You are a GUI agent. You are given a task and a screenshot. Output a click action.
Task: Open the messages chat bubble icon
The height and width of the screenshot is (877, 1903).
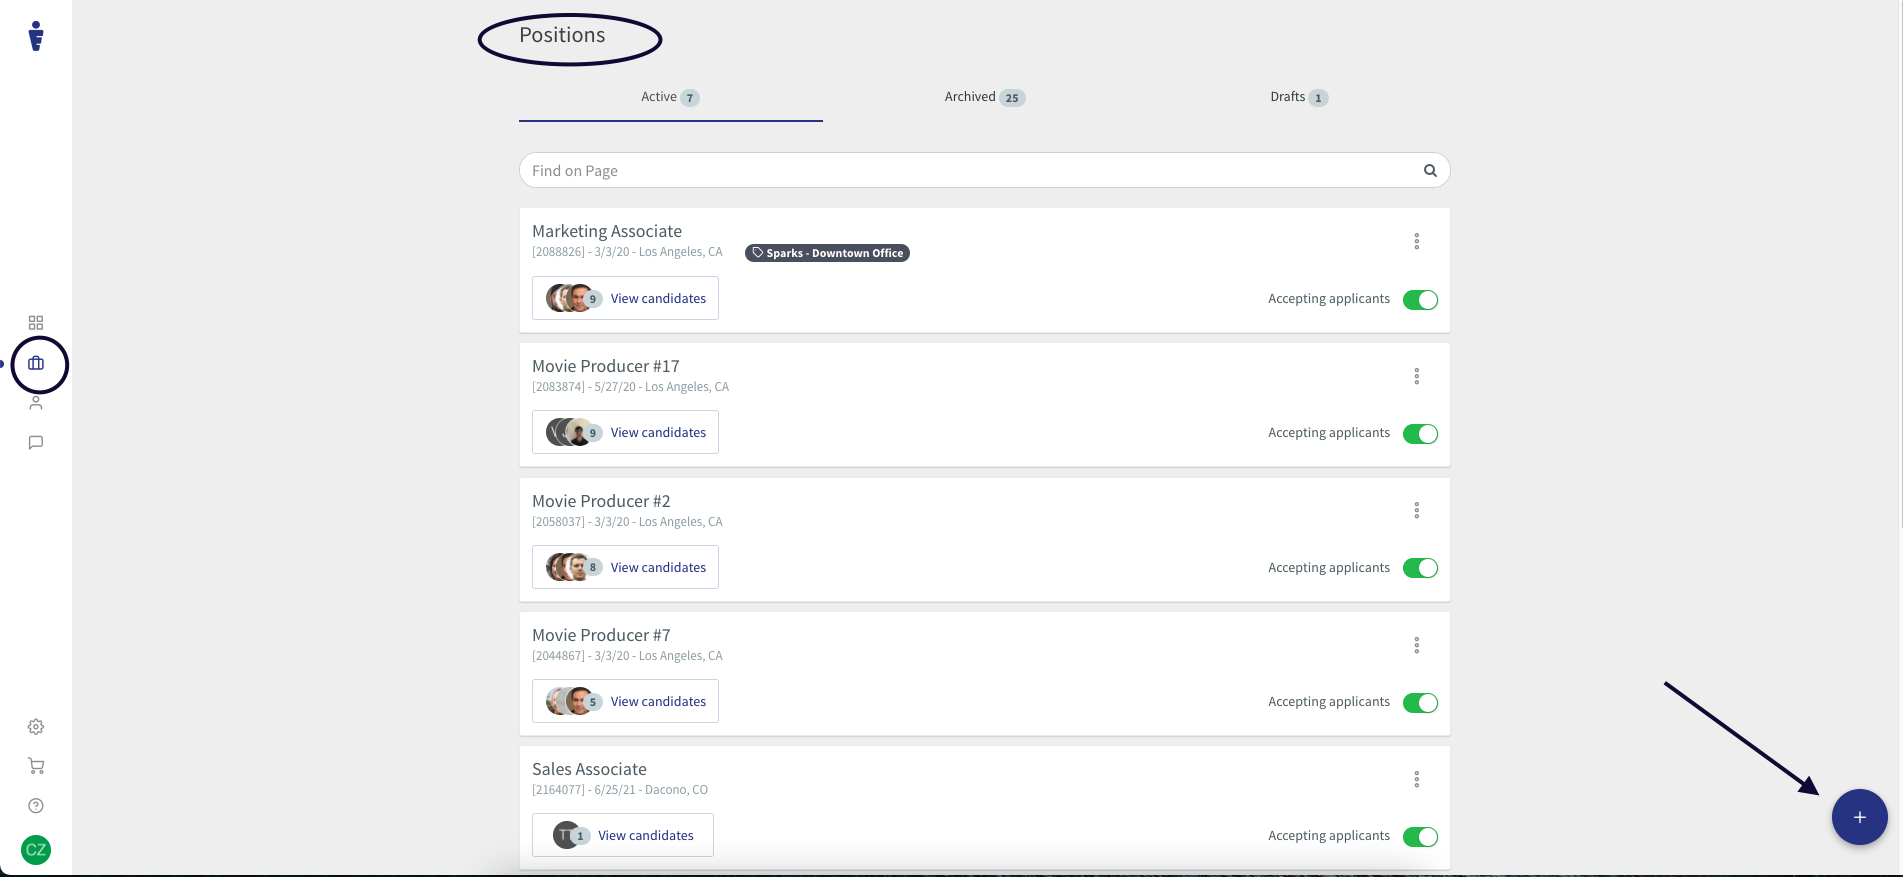(x=36, y=443)
